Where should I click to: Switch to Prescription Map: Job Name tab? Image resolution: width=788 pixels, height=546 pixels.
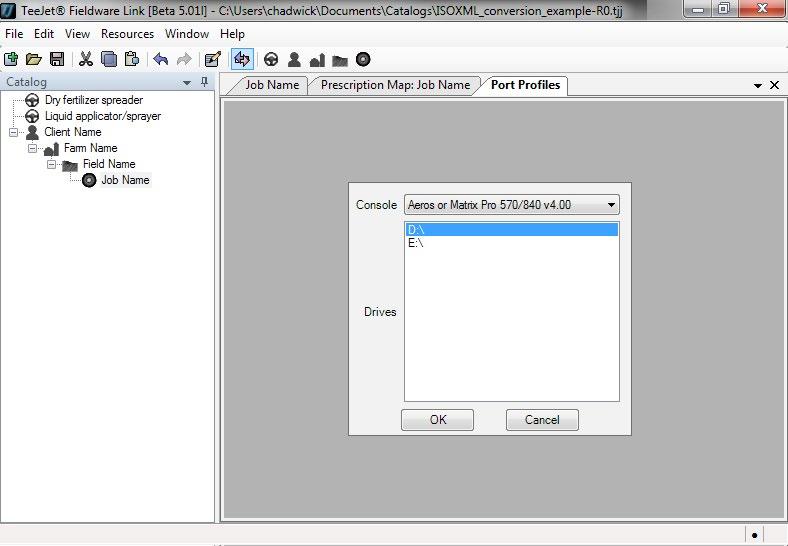tap(396, 85)
